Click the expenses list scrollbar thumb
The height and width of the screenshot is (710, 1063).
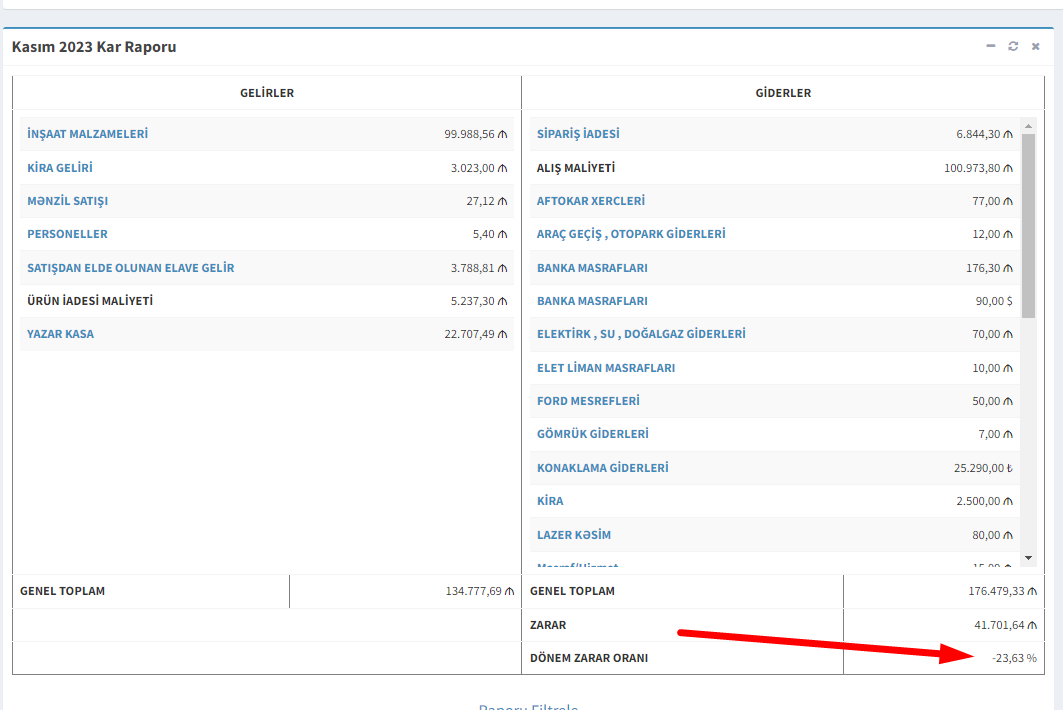(x=1028, y=225)
